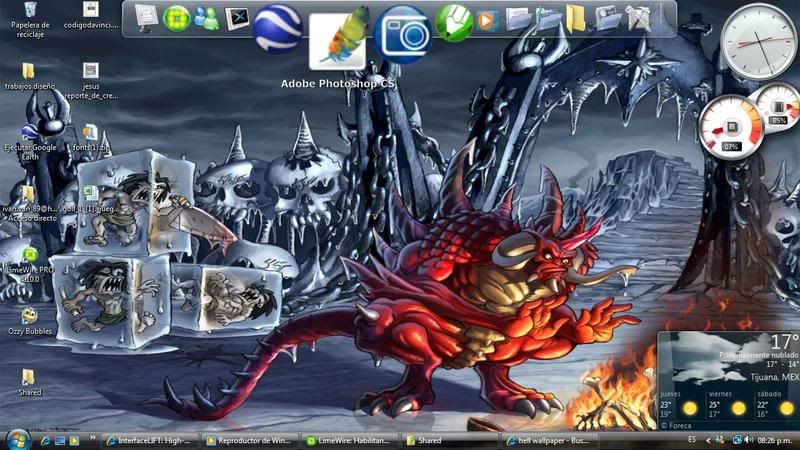800x450 pixels.
Task: Open the weather gadget 17° temperature
Action: tap(785, 342)
